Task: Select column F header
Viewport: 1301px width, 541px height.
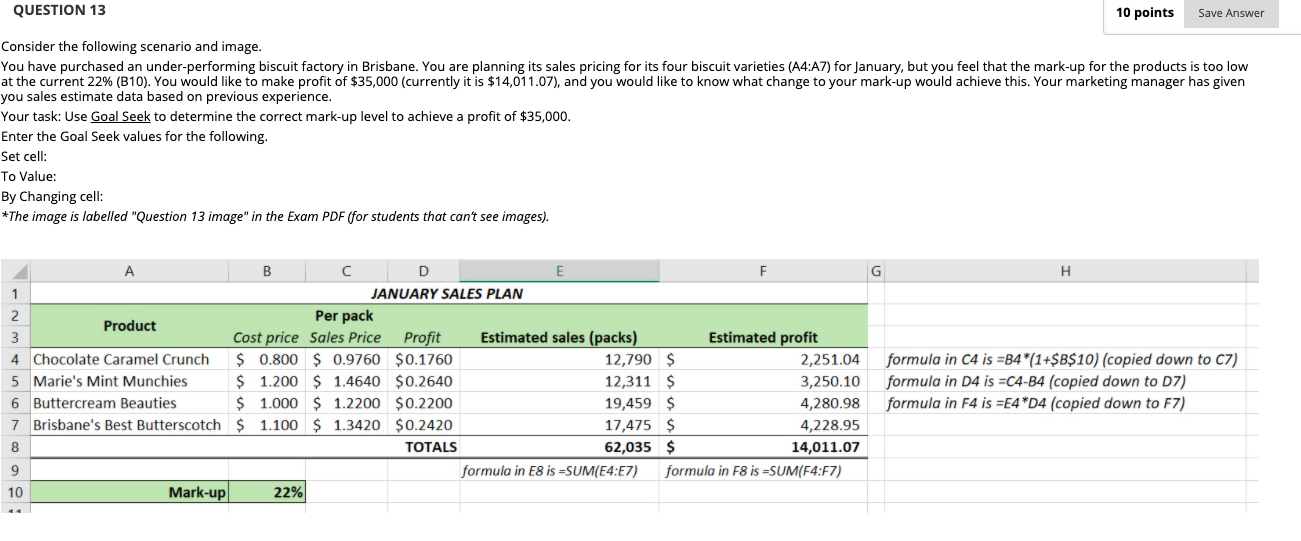Action: [x=764, y=272]
